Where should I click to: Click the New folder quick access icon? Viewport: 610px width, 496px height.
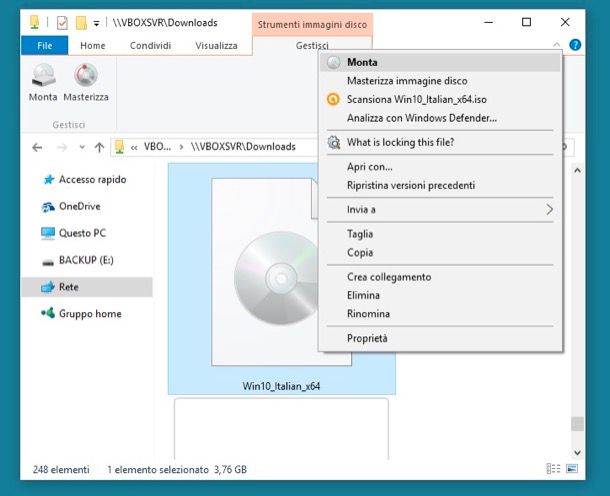tap(81, 23)
